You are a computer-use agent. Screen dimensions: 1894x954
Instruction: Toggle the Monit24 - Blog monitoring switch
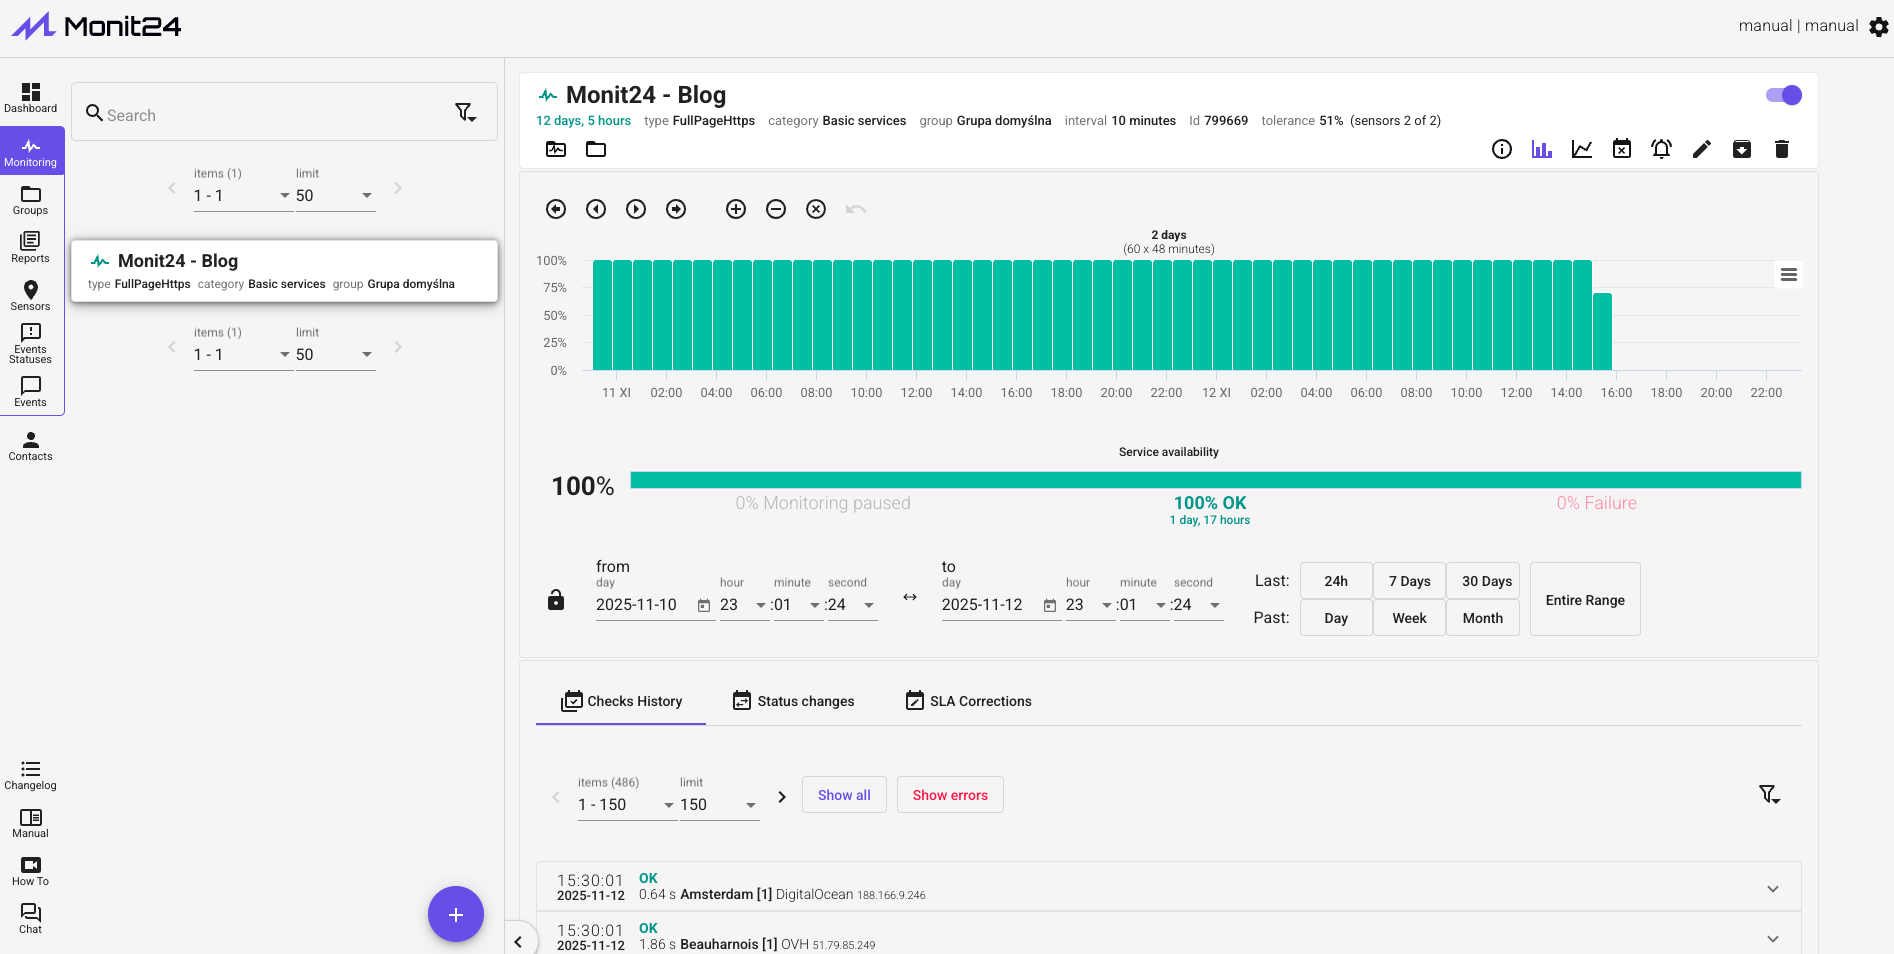[1783, 95]
